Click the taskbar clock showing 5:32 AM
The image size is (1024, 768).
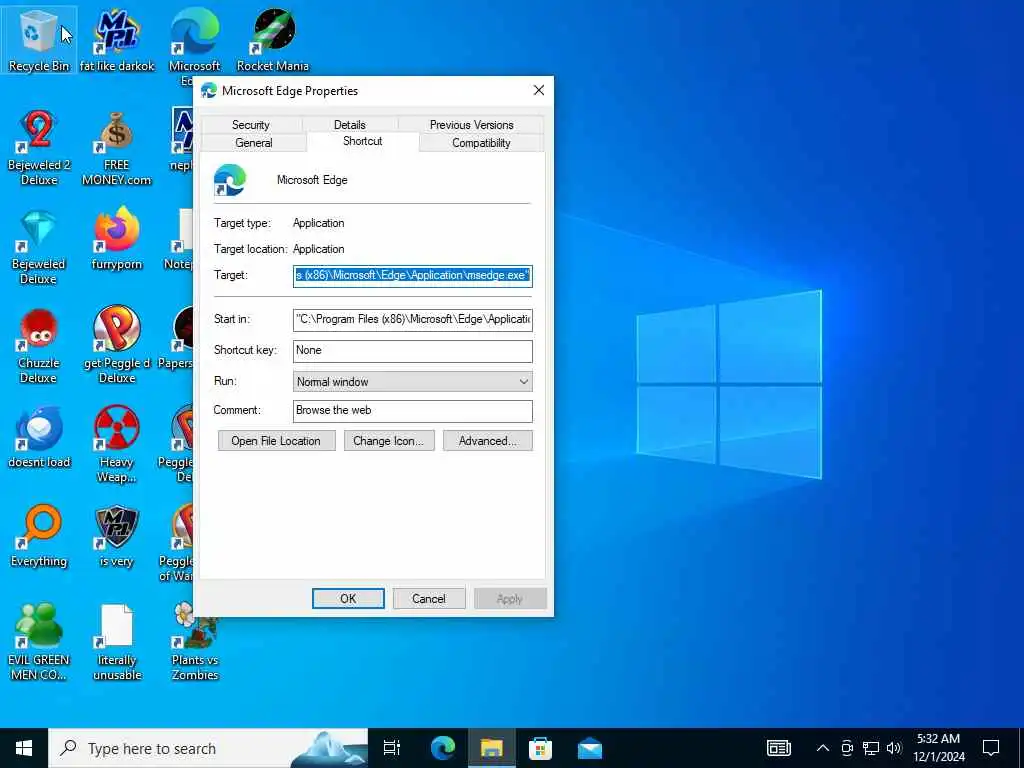pos(938,748)
